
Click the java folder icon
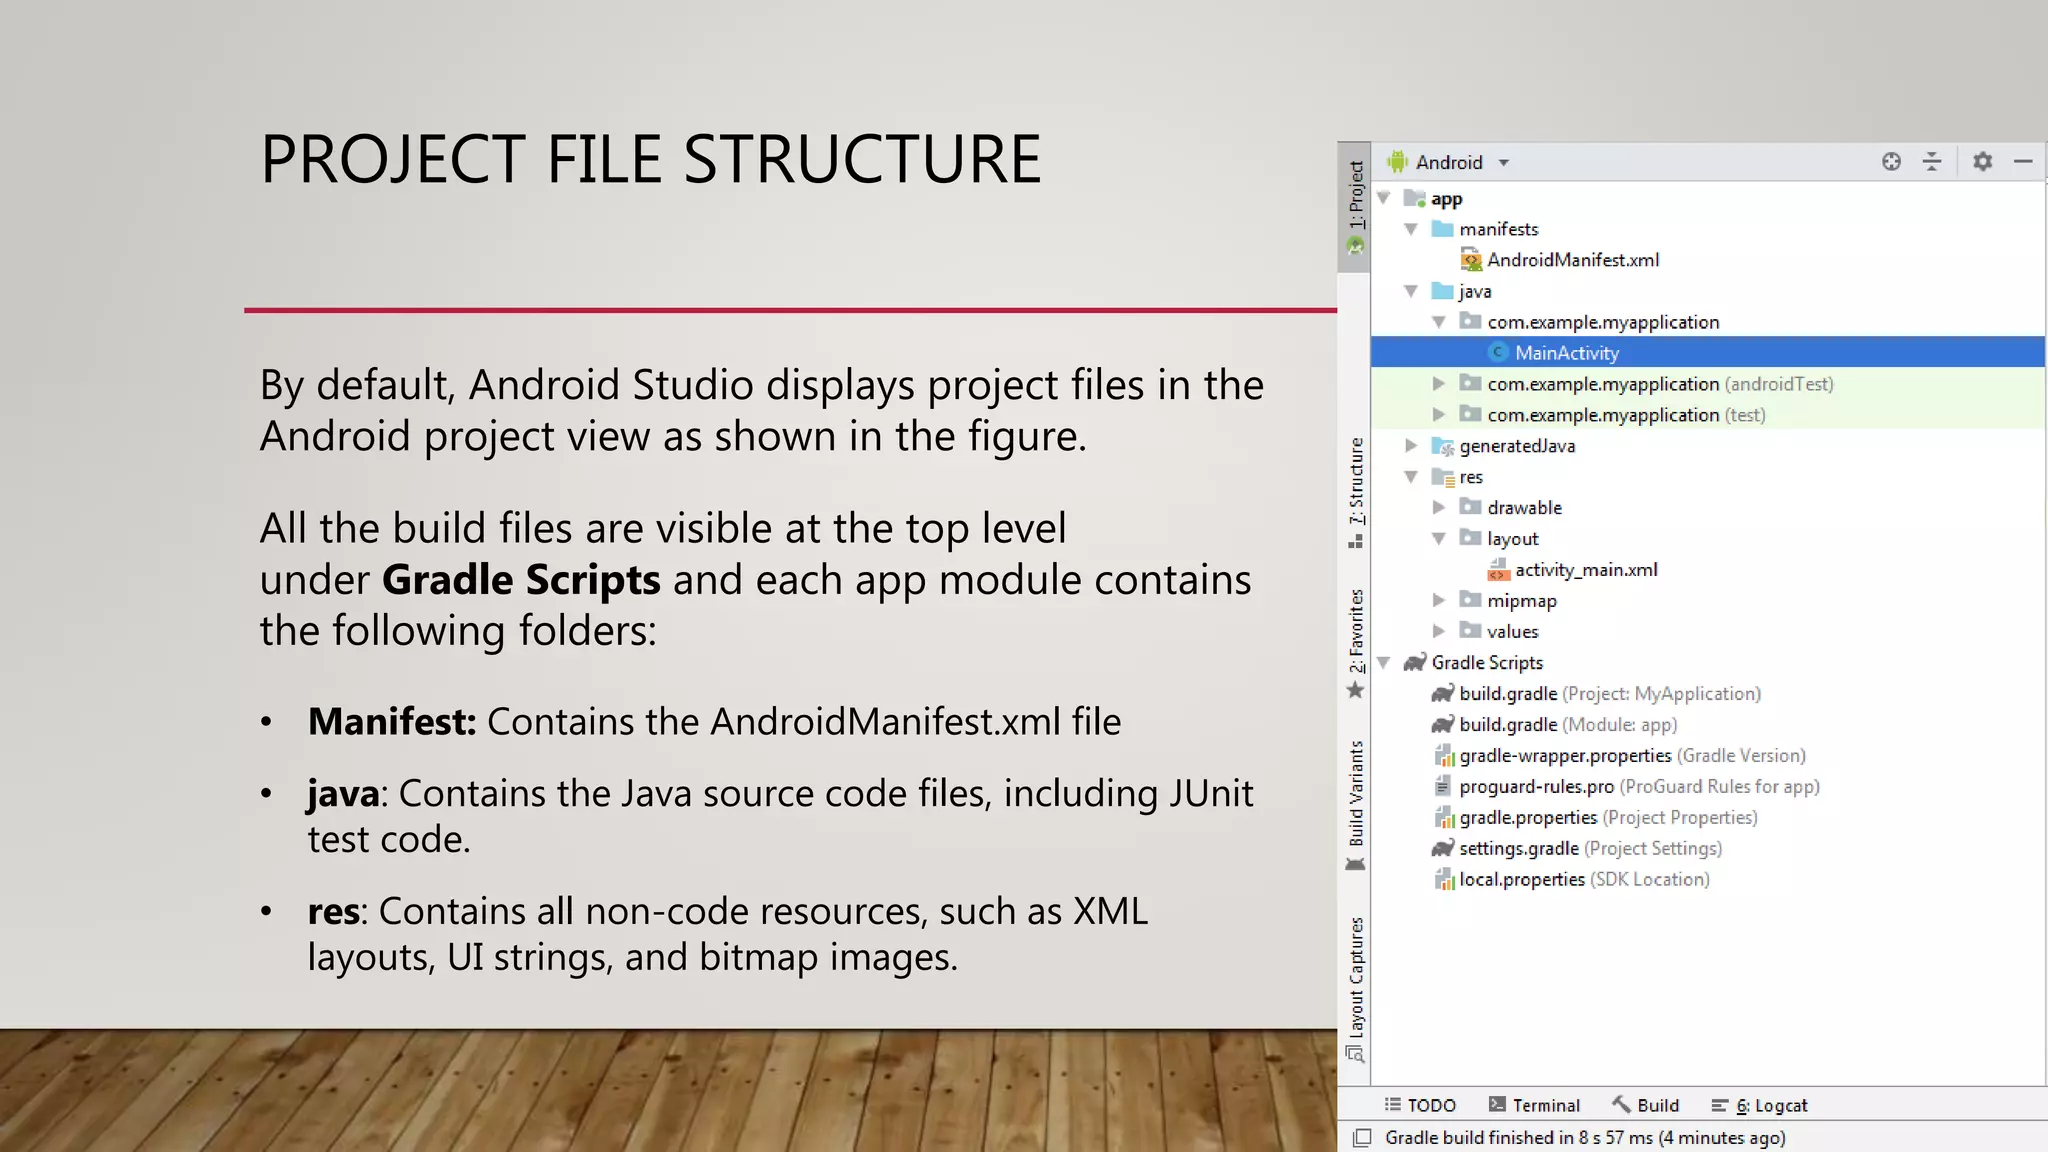(1442, 291)
